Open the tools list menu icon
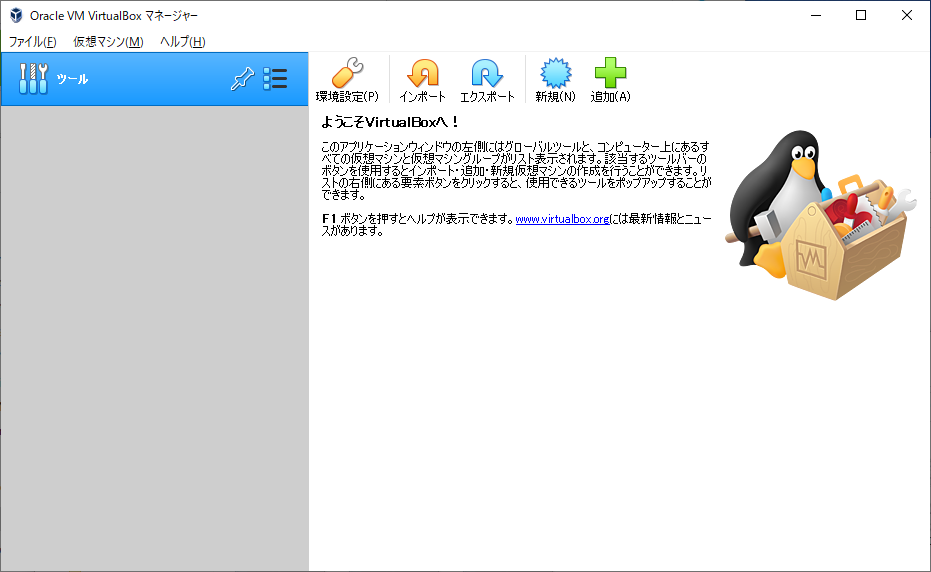The width and height of the screenshot is (931, 572). click(276, 78)
